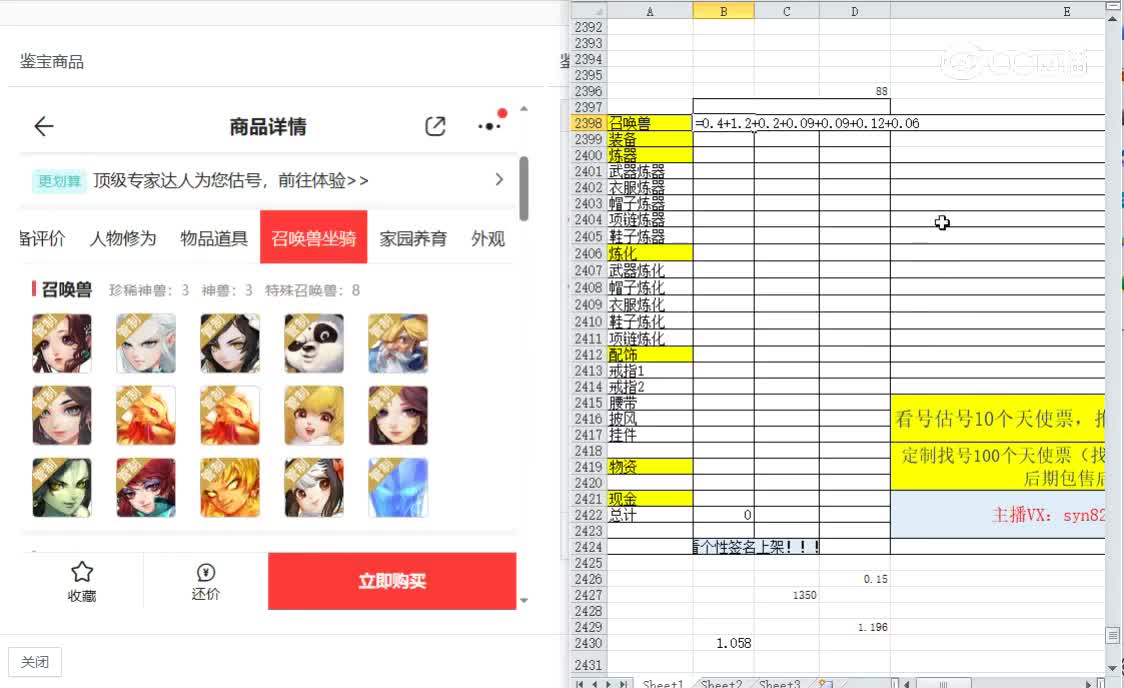Click the 还价 counter-offer icon
This screenshot has height=688, width=1124.
pyautogui.click(x=204, y=580)
